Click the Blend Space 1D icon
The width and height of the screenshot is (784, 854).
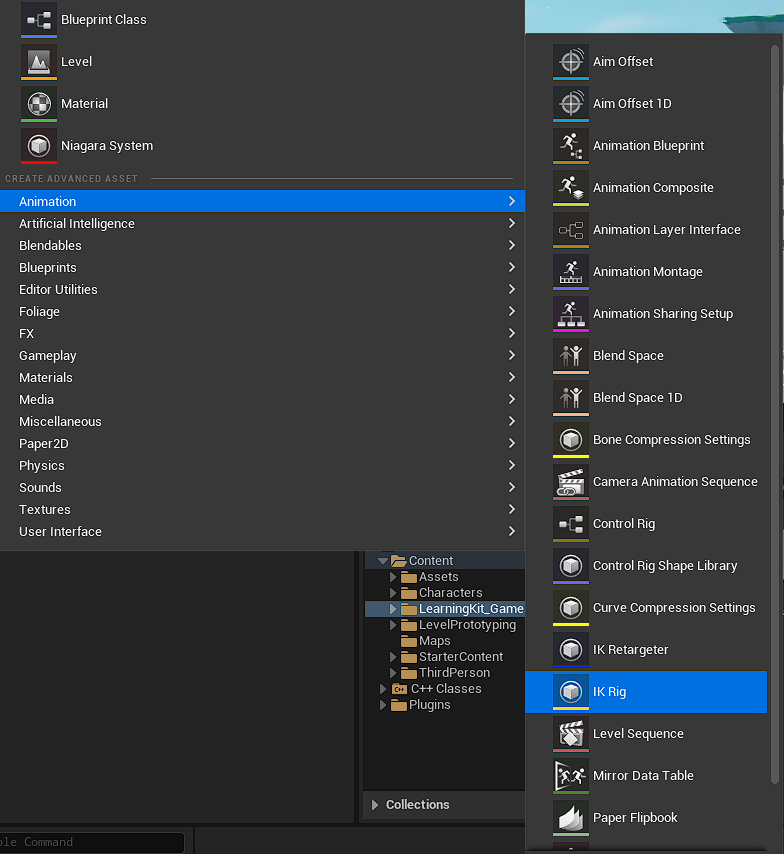coord(570,397)
